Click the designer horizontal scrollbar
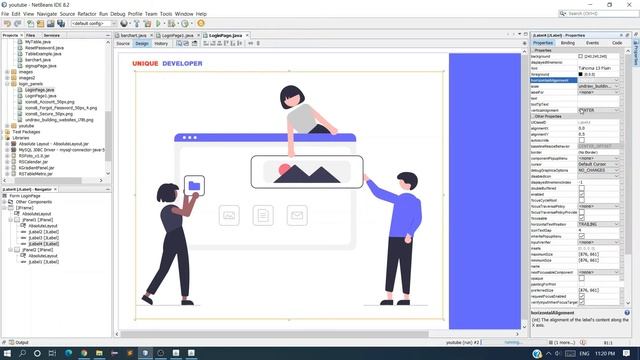 click(274, 334)
